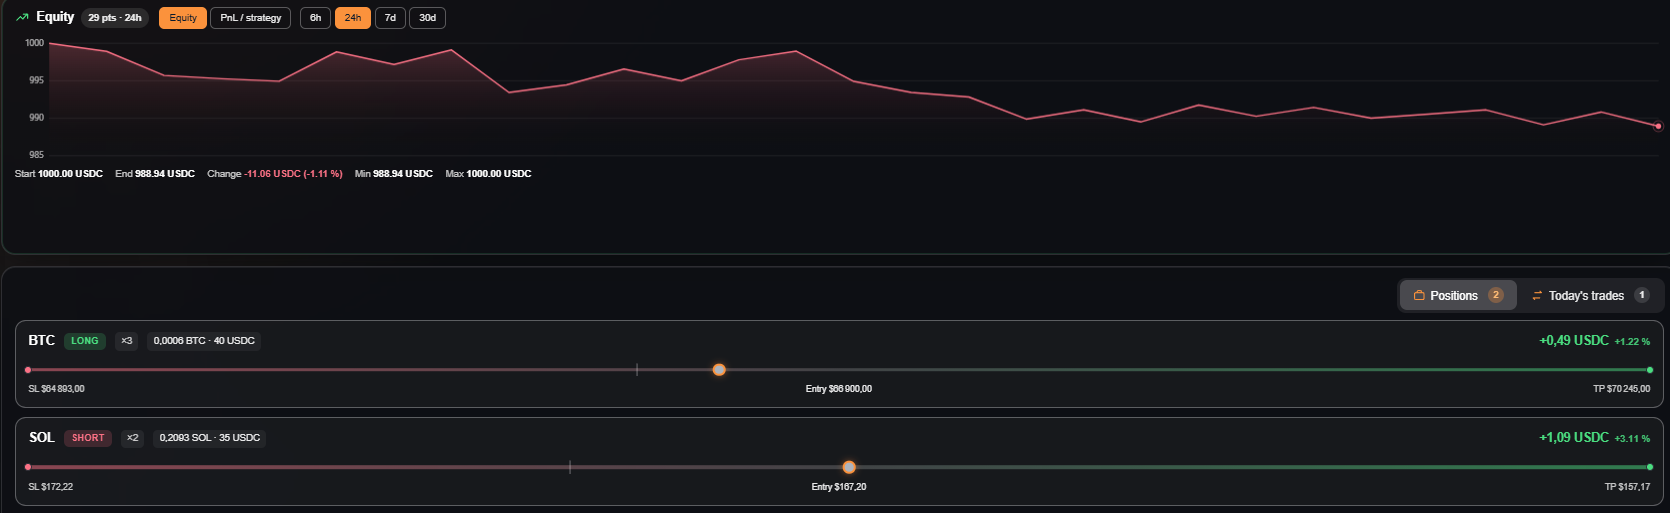
Task: Click the briefcase icon in Positions tab
Action: (x=1419, y=295)
